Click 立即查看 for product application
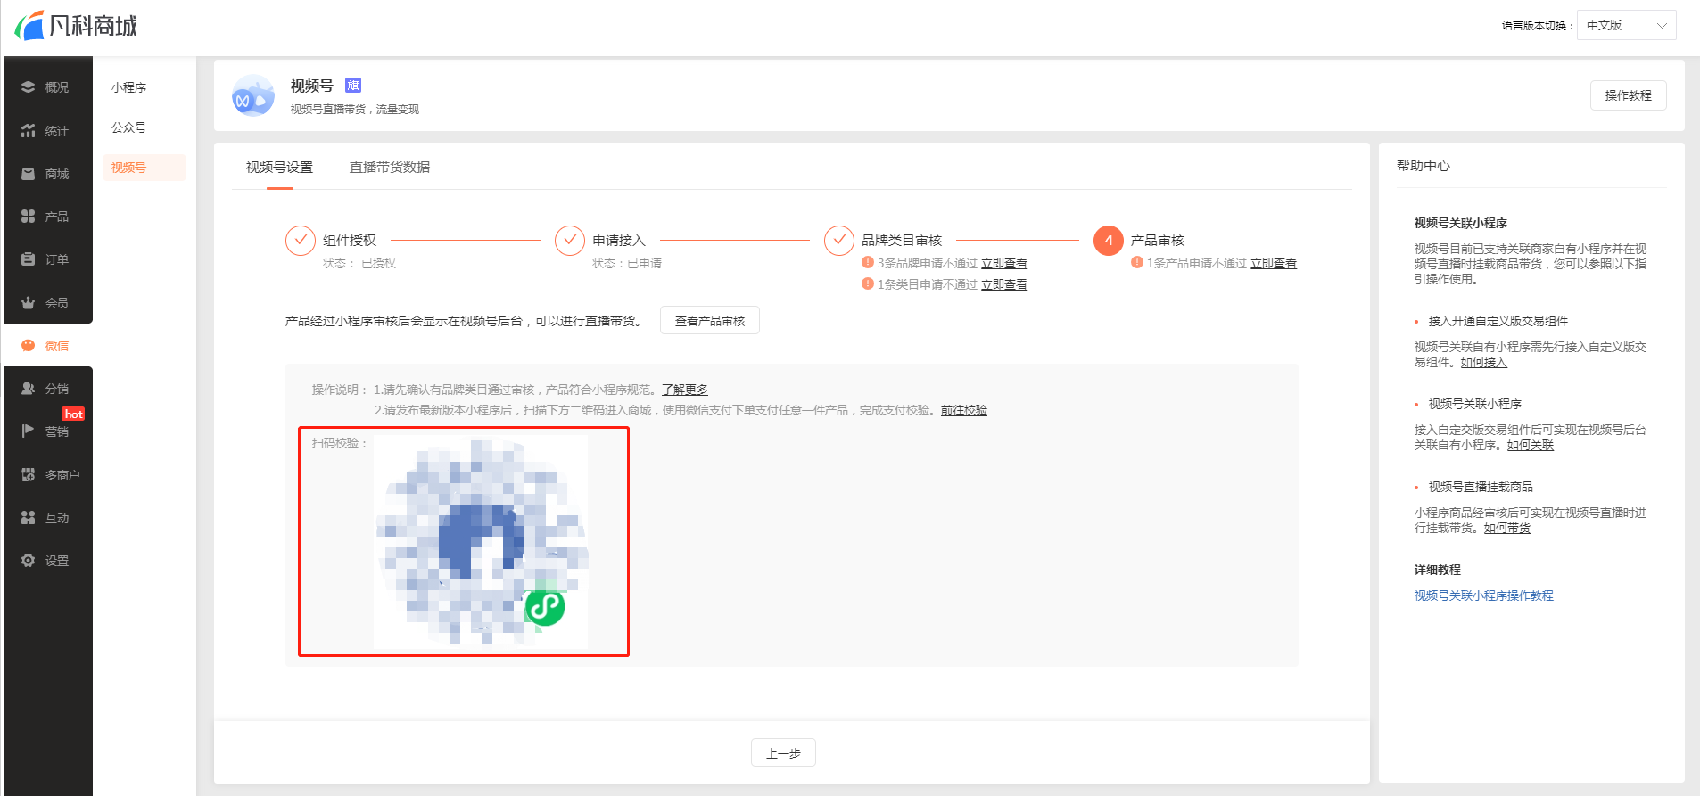The width and height of the screenshot is (1700, 796). click(x=1273, y=263)
